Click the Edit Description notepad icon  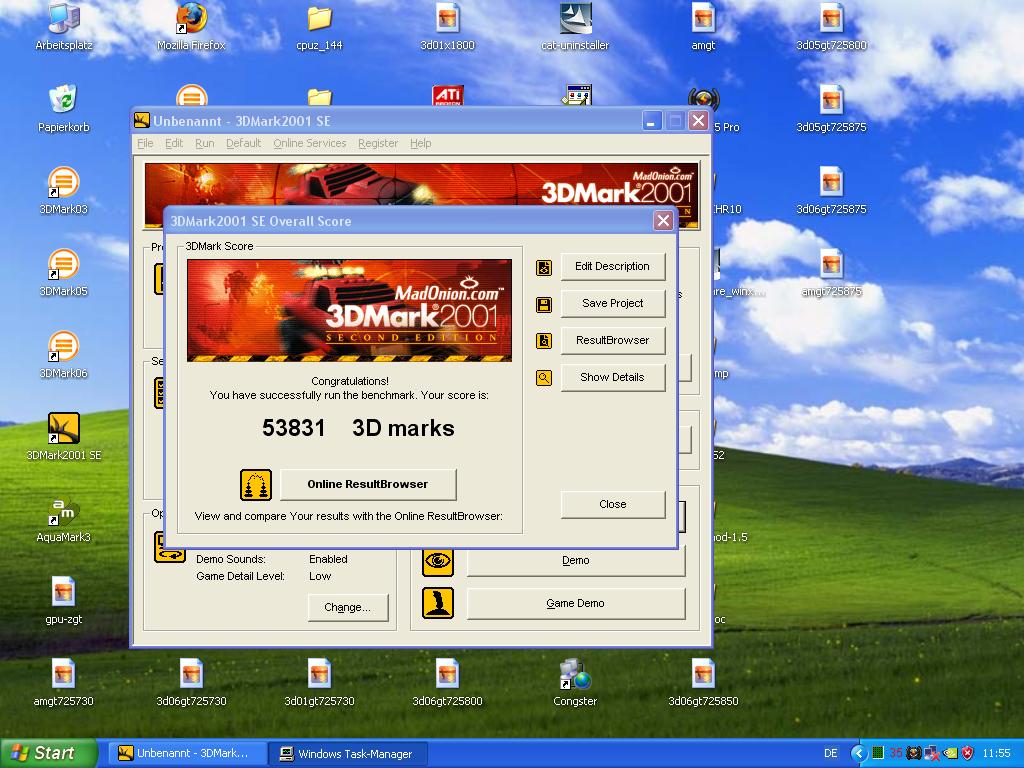point(544,268)
